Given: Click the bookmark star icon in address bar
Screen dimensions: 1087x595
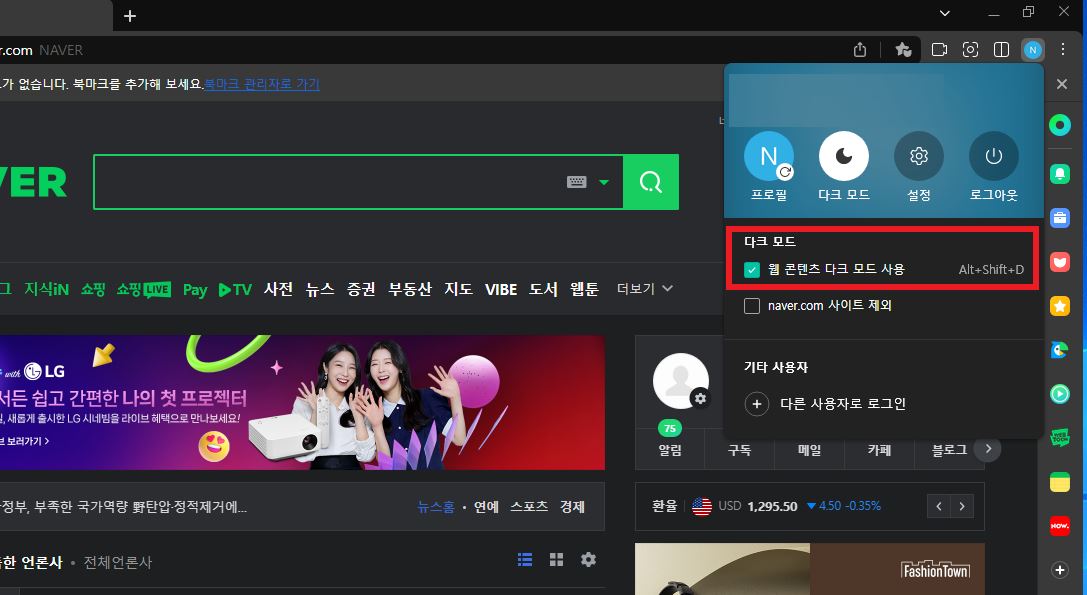Looking at the screenshot, I should (x=903, y=49).
